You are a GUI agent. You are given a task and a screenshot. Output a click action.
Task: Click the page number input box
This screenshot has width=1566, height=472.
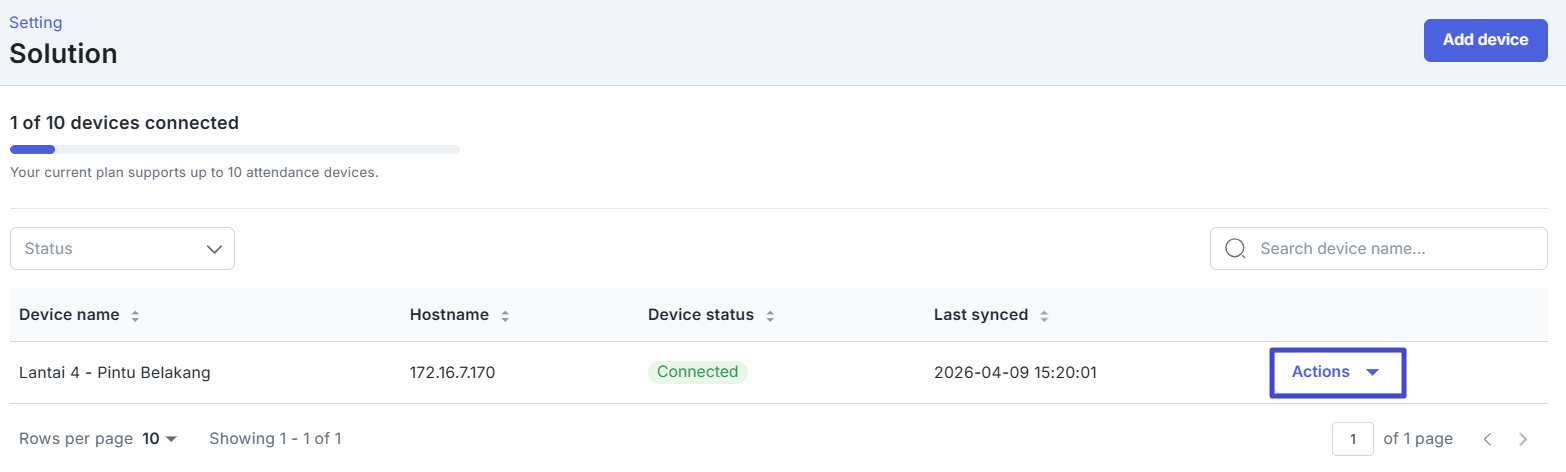pos(1352,439)
